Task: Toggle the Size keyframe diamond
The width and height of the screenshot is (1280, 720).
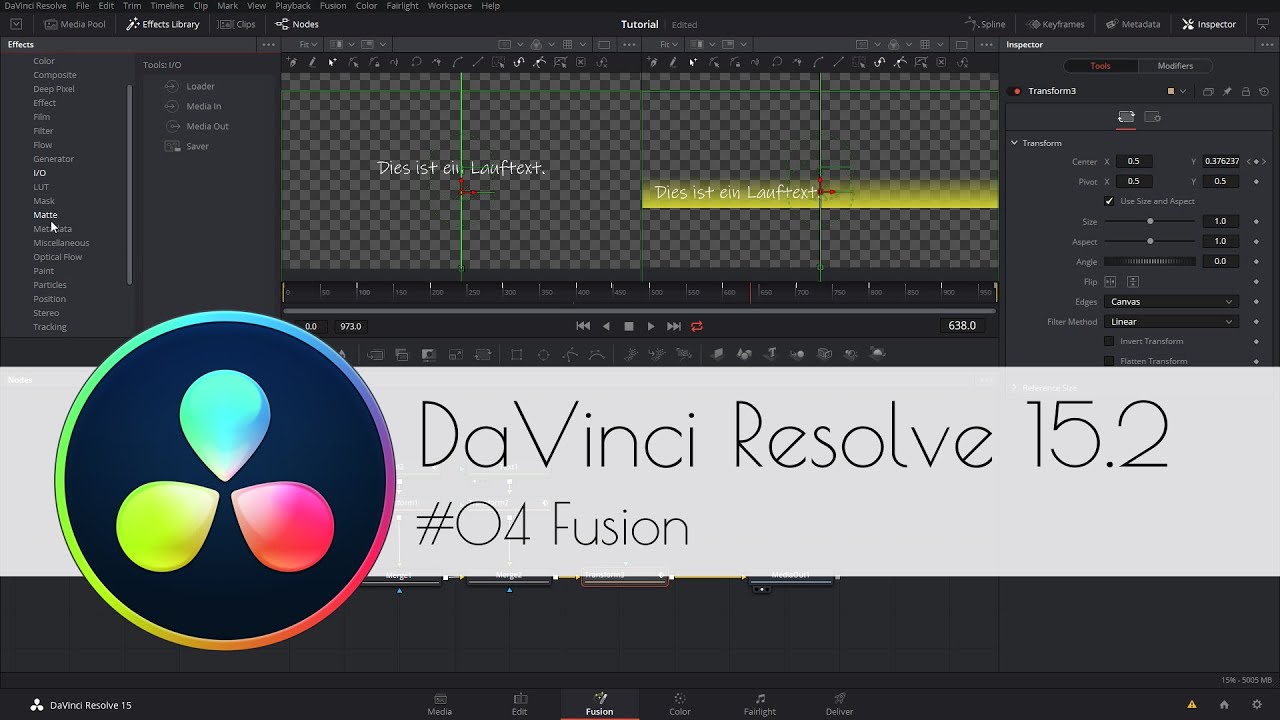Action: coord(1256,221)
